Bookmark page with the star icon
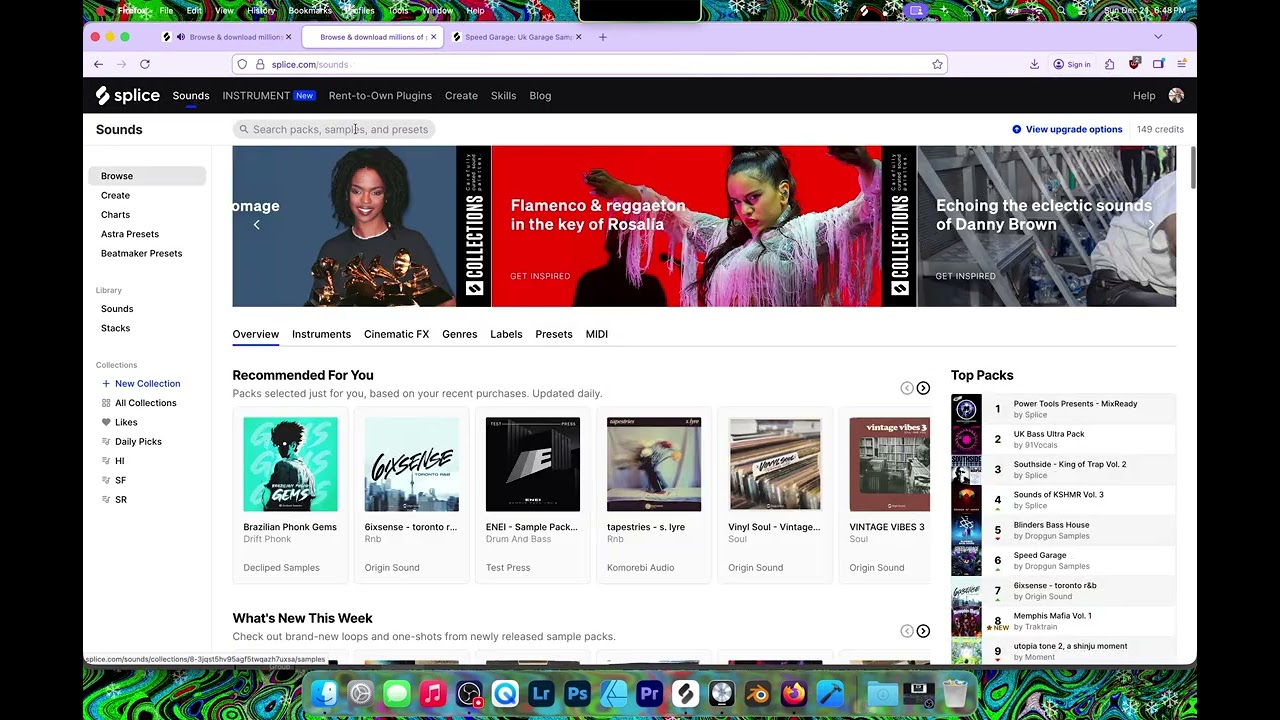 pos(937,64)
